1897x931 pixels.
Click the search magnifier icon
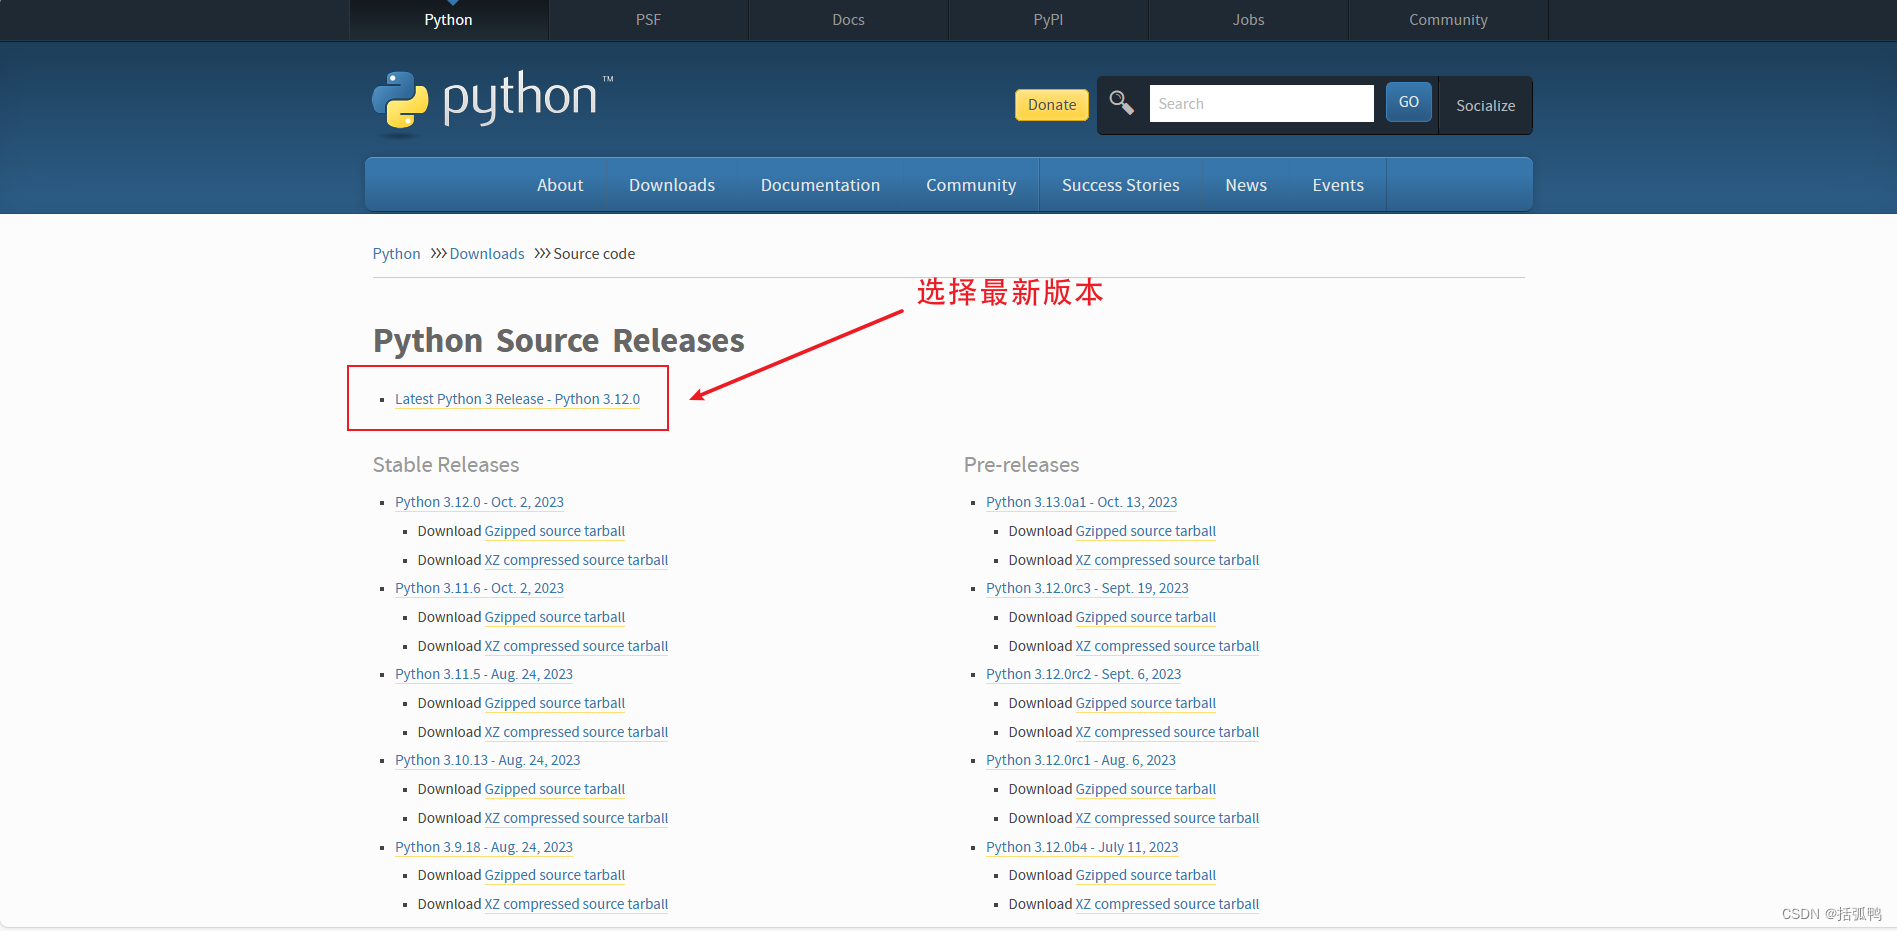point(1121,103)
